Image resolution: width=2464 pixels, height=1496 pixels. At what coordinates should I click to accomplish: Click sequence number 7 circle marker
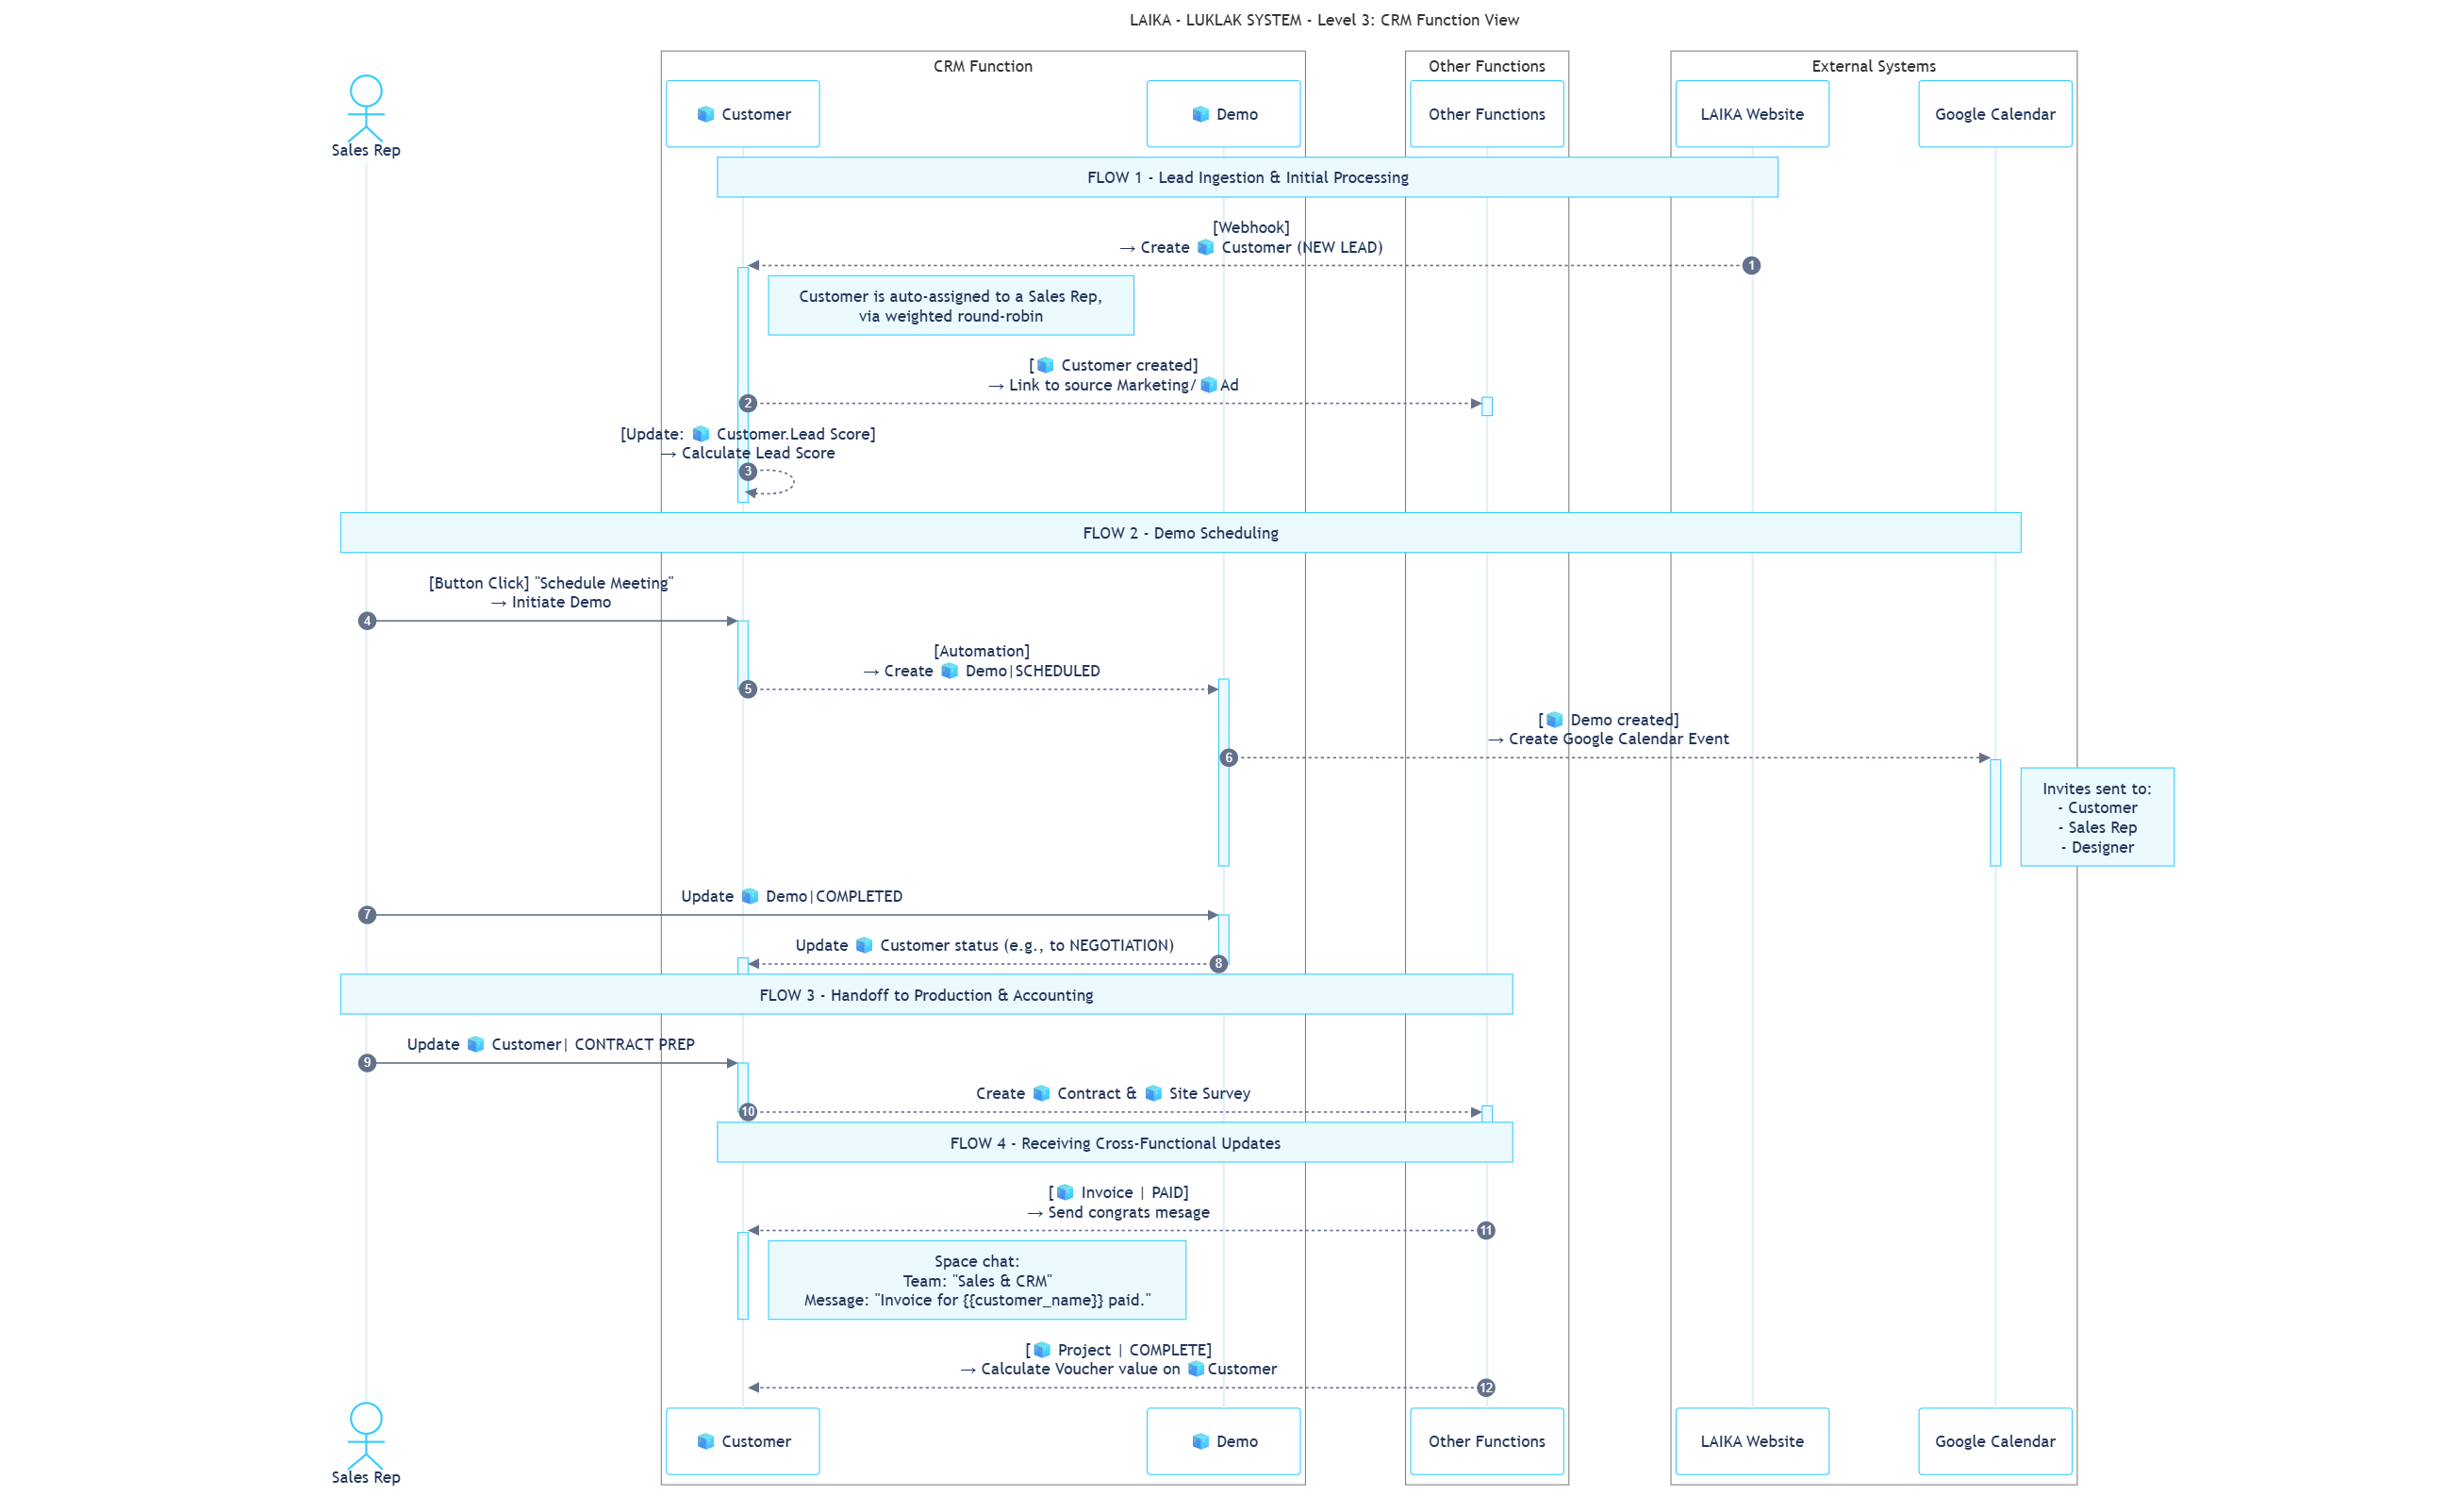367,915
